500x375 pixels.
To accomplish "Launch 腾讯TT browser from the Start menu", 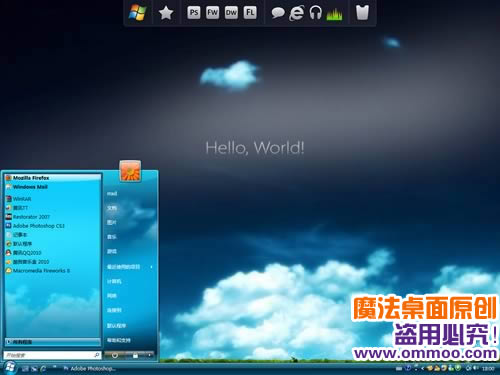I will click(x=53, y=208).
